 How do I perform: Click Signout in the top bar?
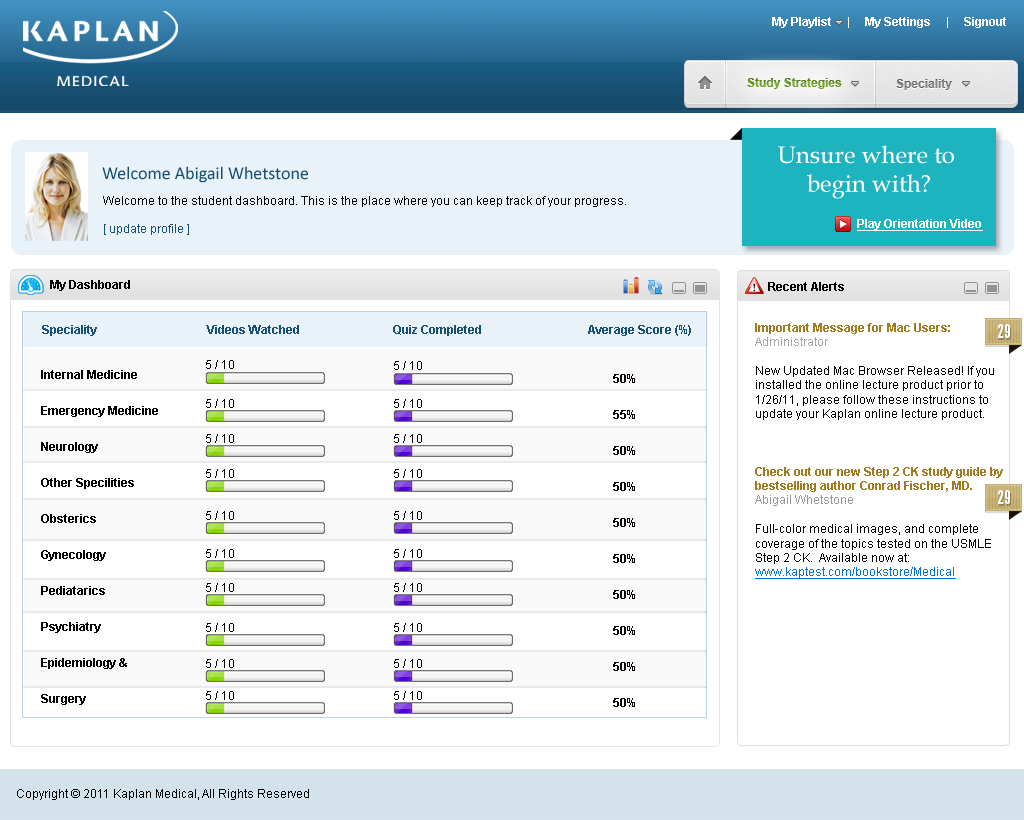[x=984, y=22]
